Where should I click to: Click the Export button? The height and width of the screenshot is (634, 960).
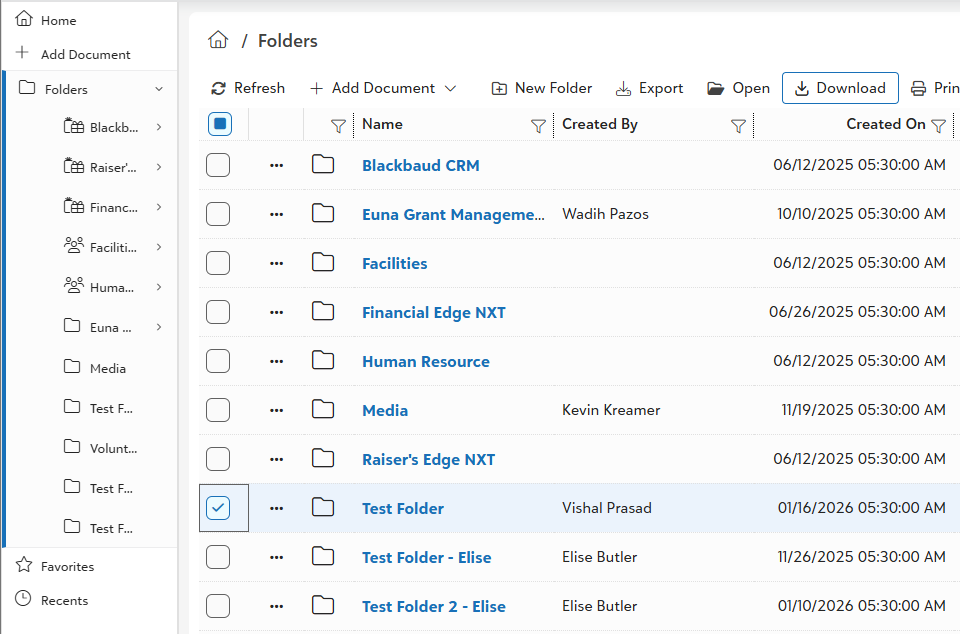click(x=650, y=88)
